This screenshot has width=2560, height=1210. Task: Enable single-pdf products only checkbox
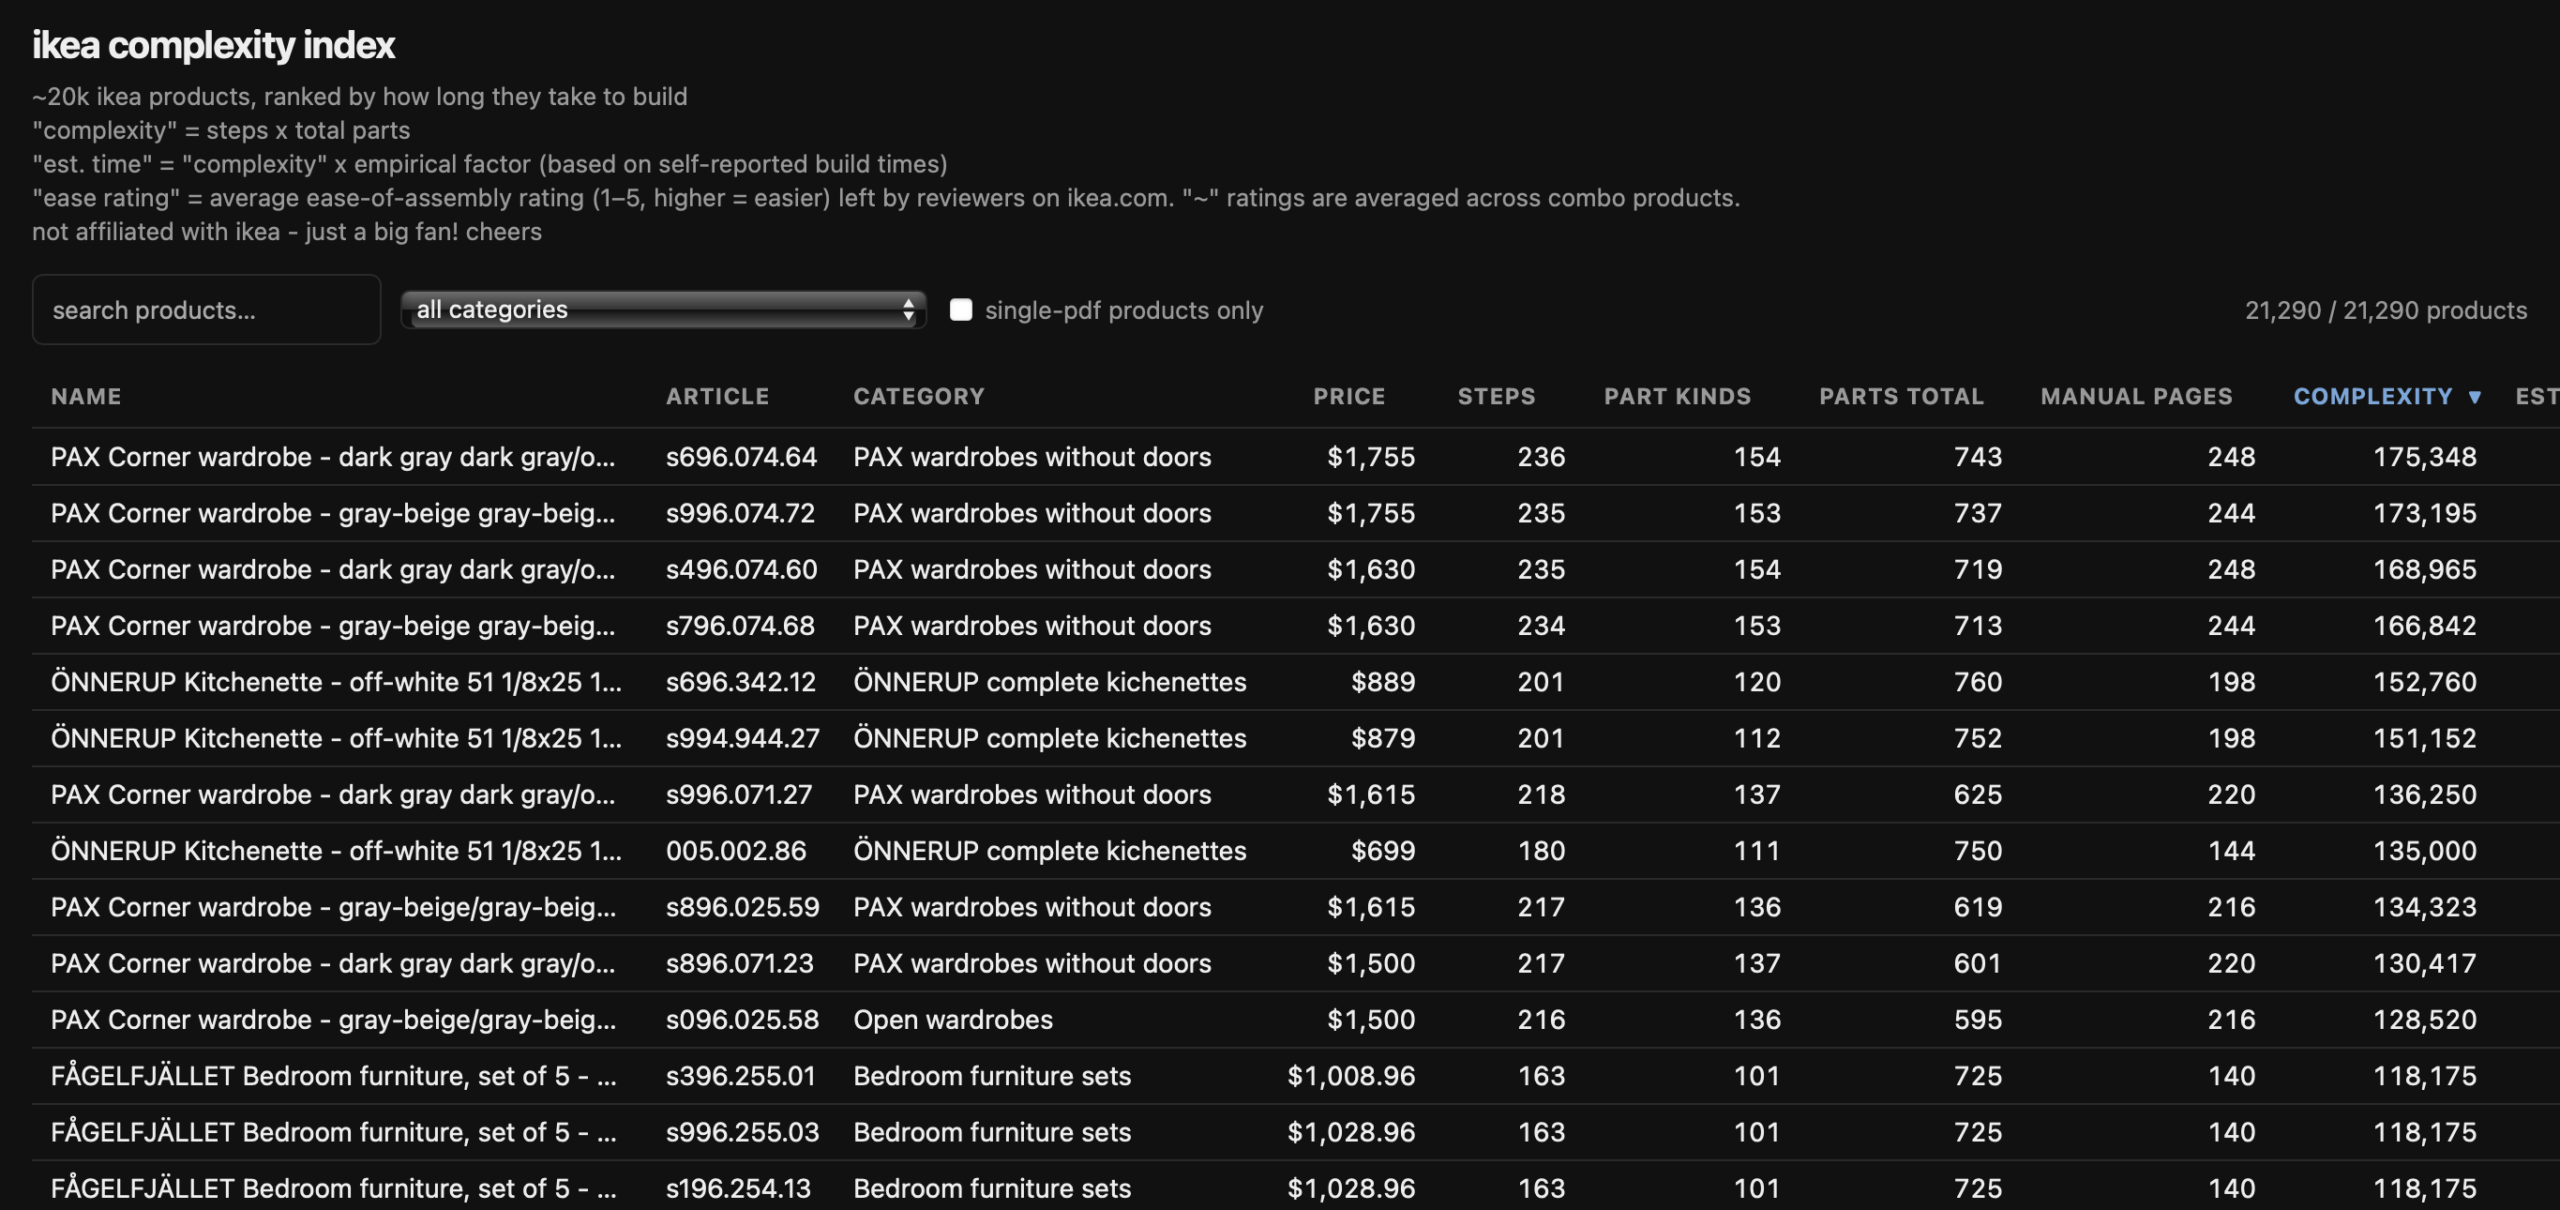(x=961, y=310)
